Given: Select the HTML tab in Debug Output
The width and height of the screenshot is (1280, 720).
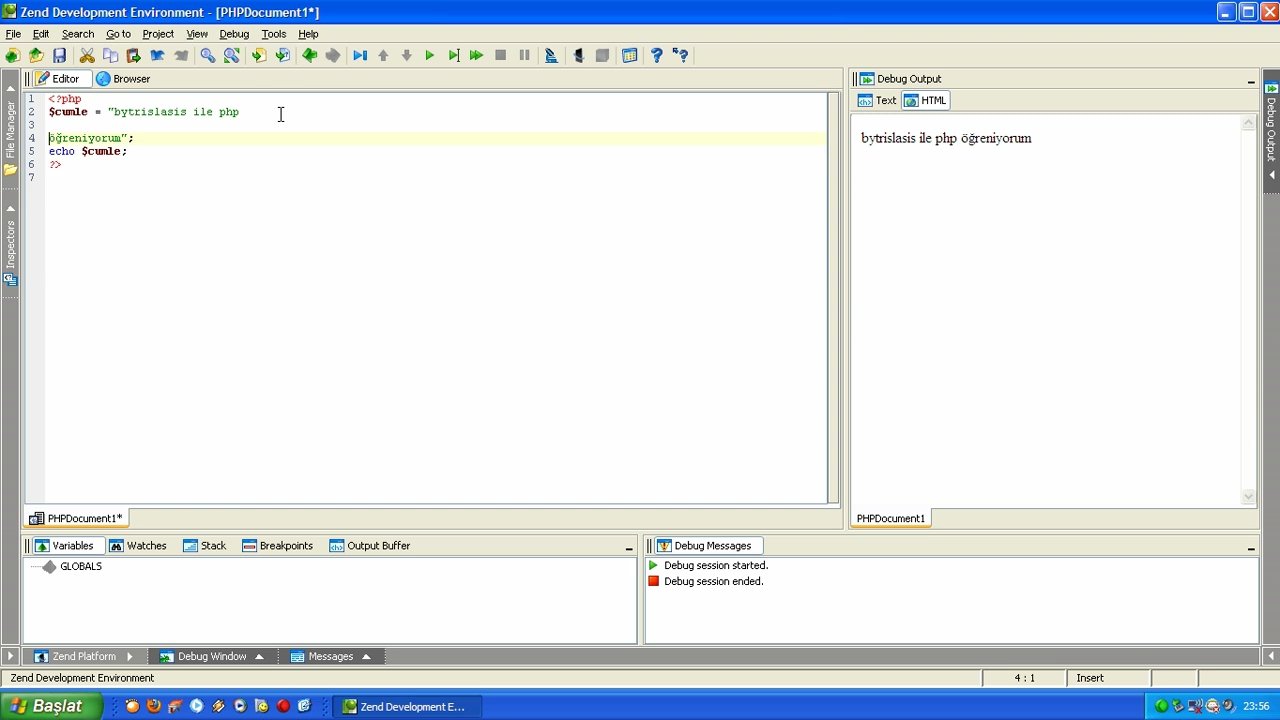Looking at the screenshot, I should tap(925, 100).
